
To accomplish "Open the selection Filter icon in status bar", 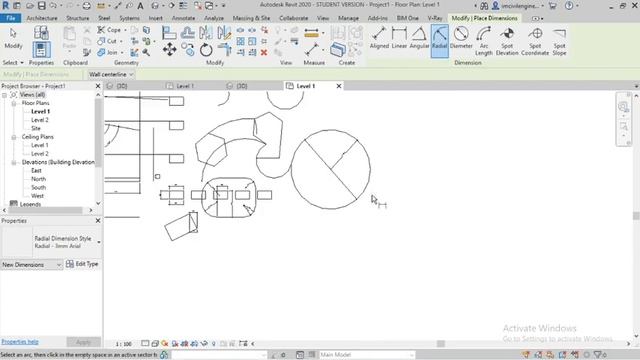I will pos(598,355).
